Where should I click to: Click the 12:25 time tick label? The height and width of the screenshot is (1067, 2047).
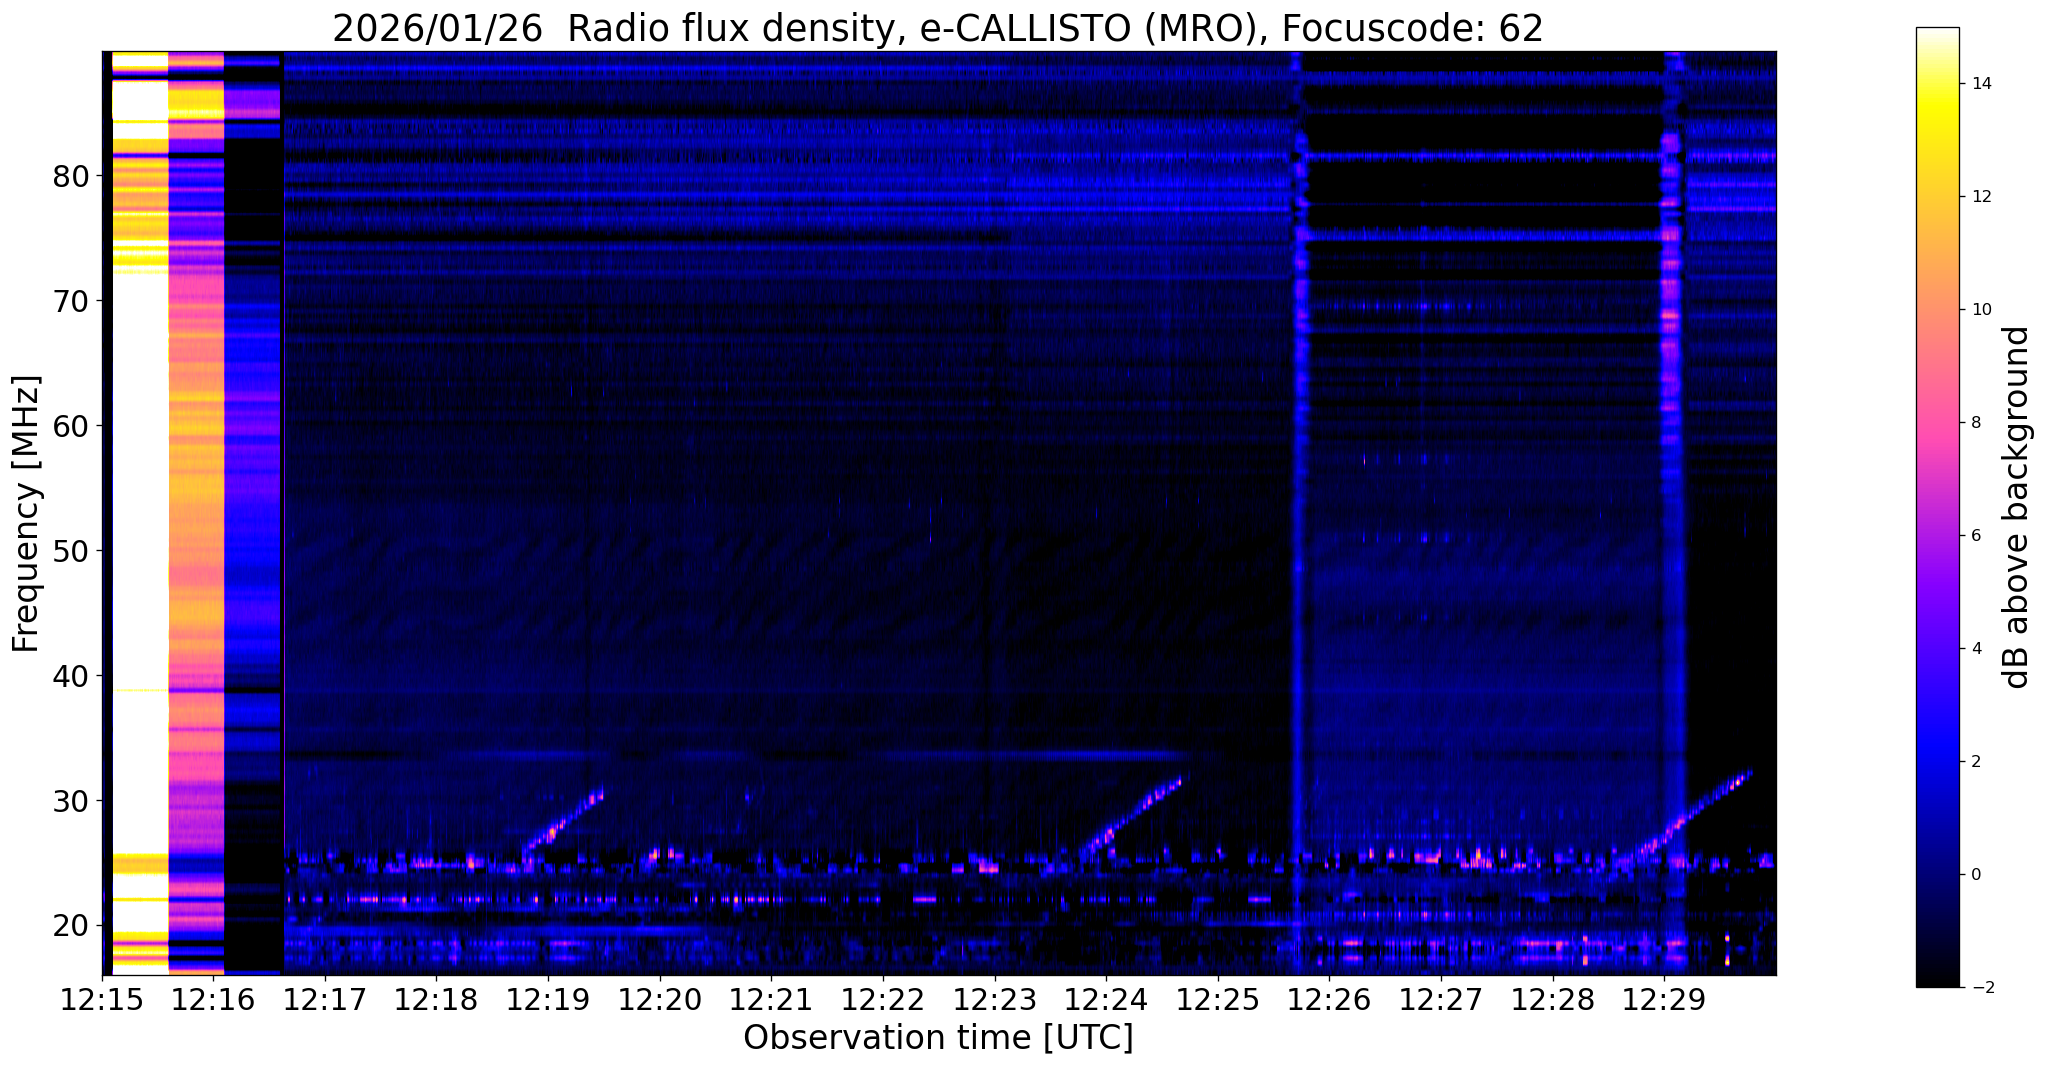(x=1217, y=1000)
